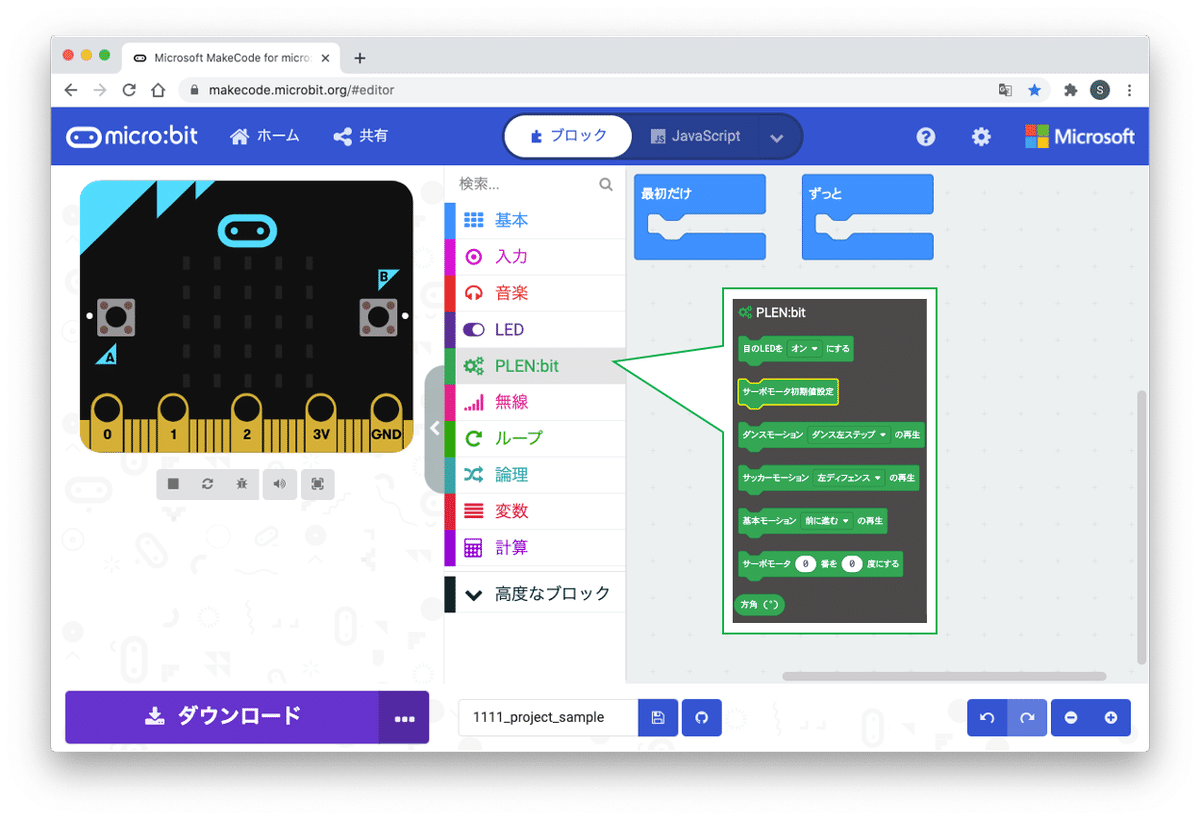Screen dimensions: 1200x819
Task: Open the help question mark menu
Action: tap(926, 137)
